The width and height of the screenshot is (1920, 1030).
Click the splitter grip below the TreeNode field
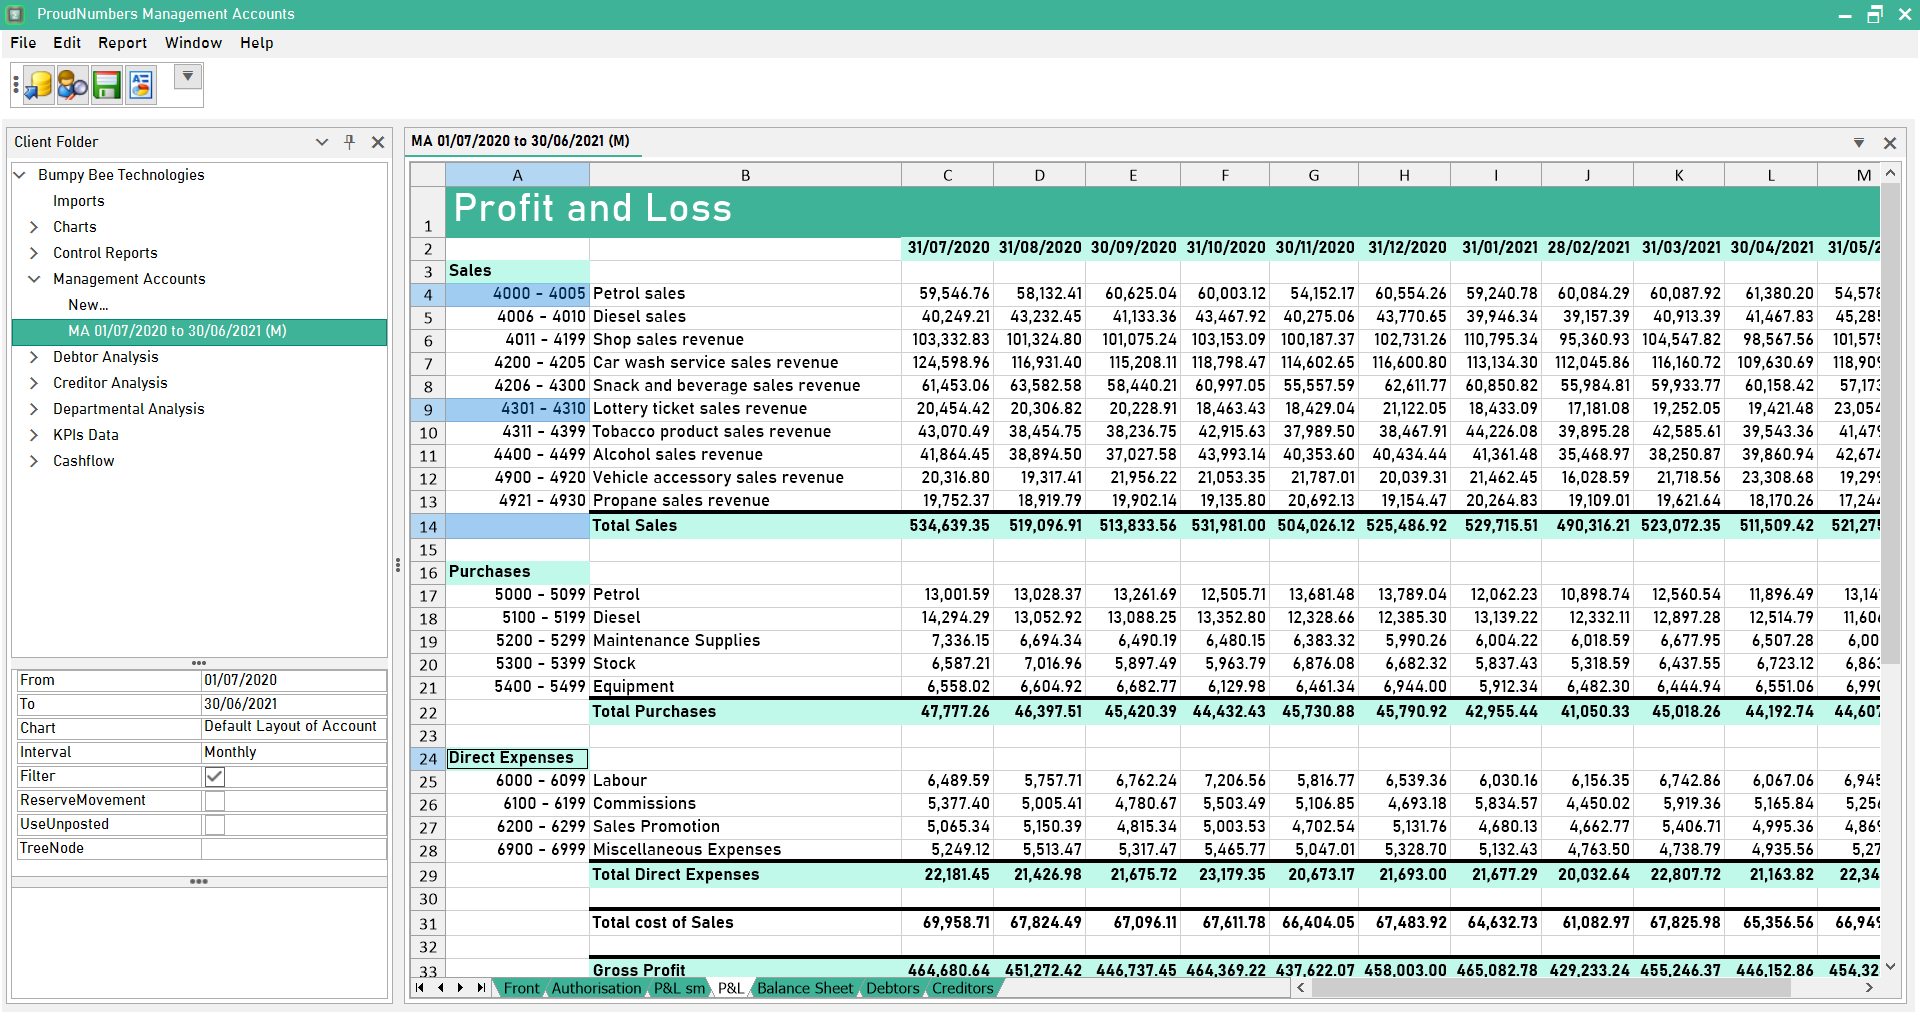[x=199, y=882]
